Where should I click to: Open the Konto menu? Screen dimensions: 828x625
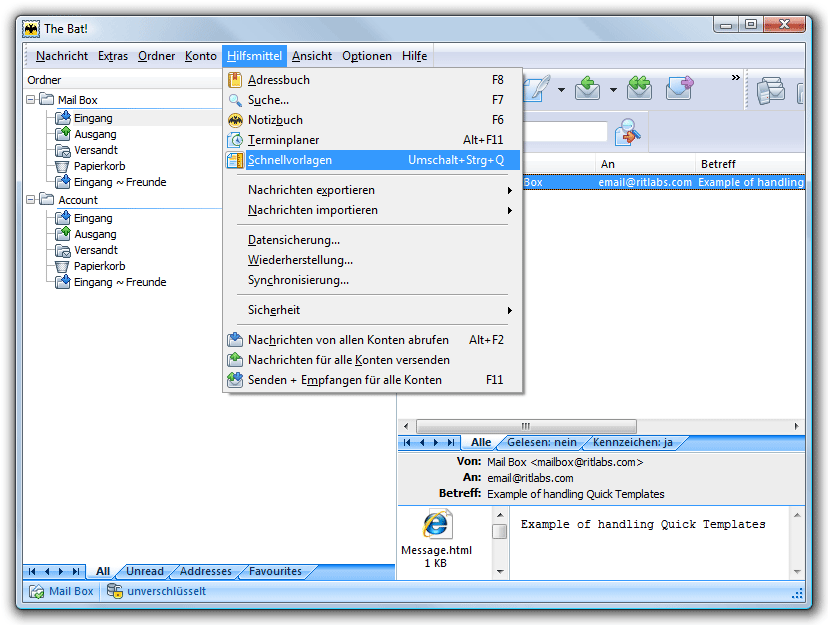[201, 56]
